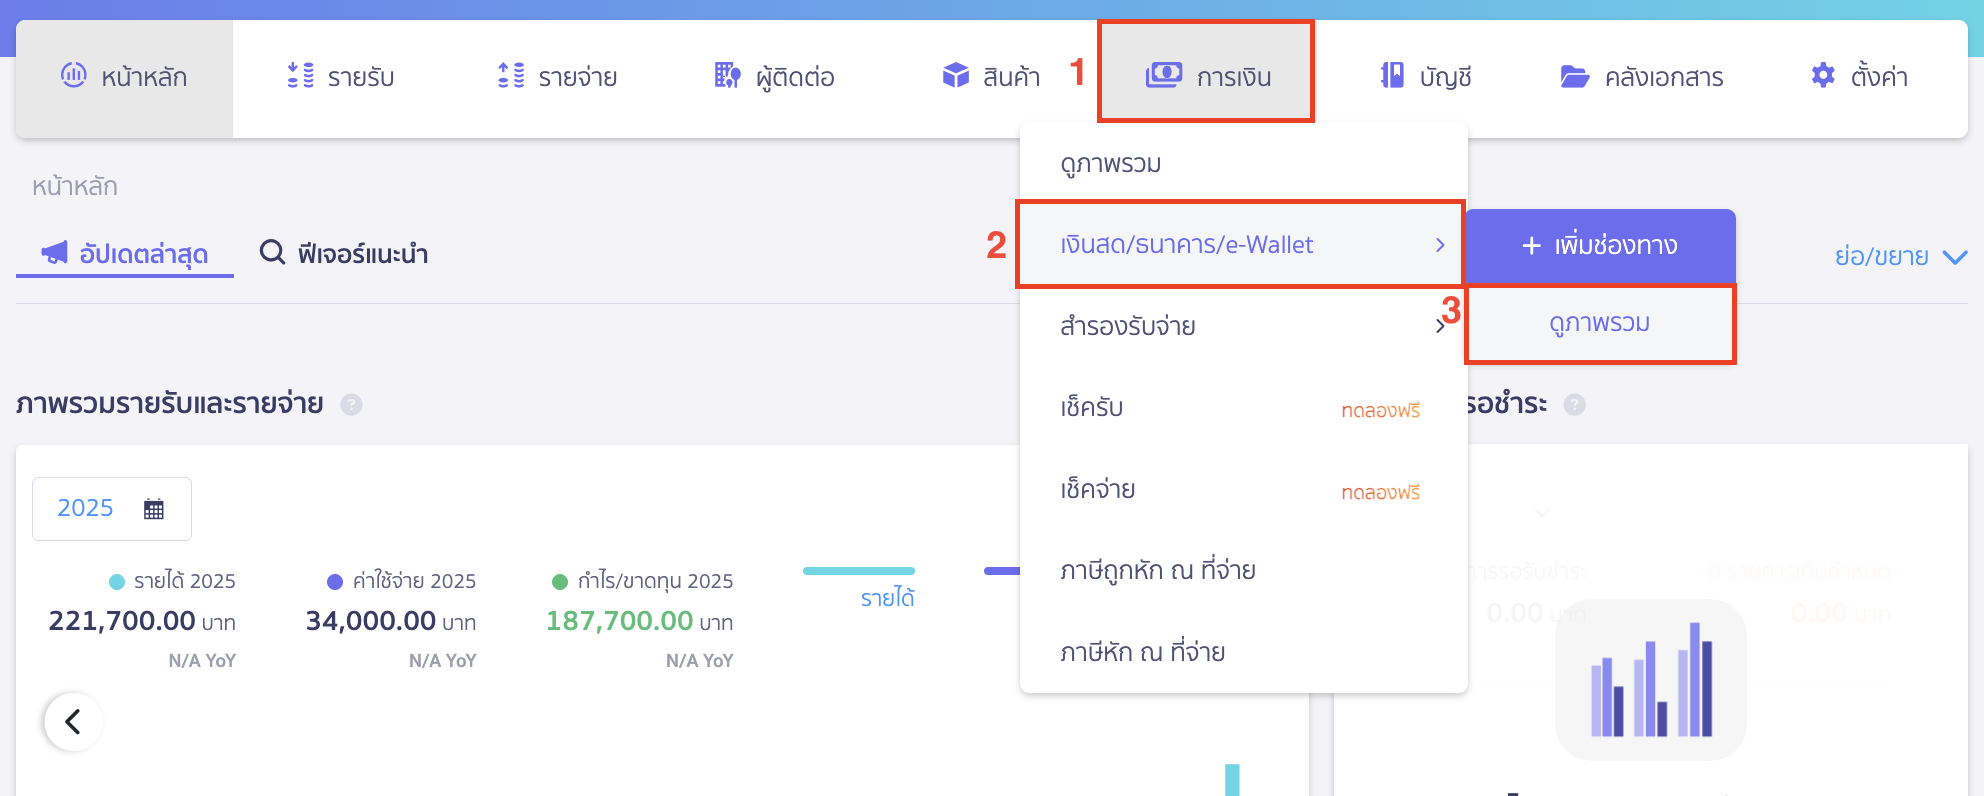Select ภาษีถูกหัก ณ ที่จ่าย menu item
The height and width of the screenshot is (796, 1984).
[1244, 571]
